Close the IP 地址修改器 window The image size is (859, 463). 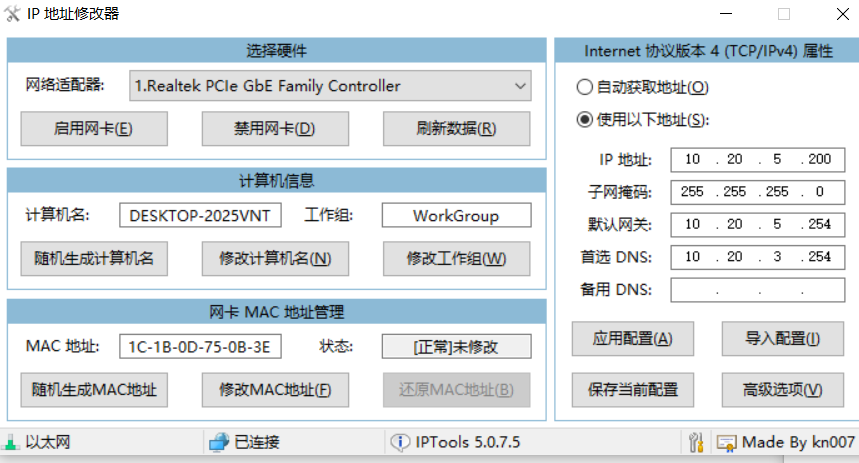click(843, 14)
